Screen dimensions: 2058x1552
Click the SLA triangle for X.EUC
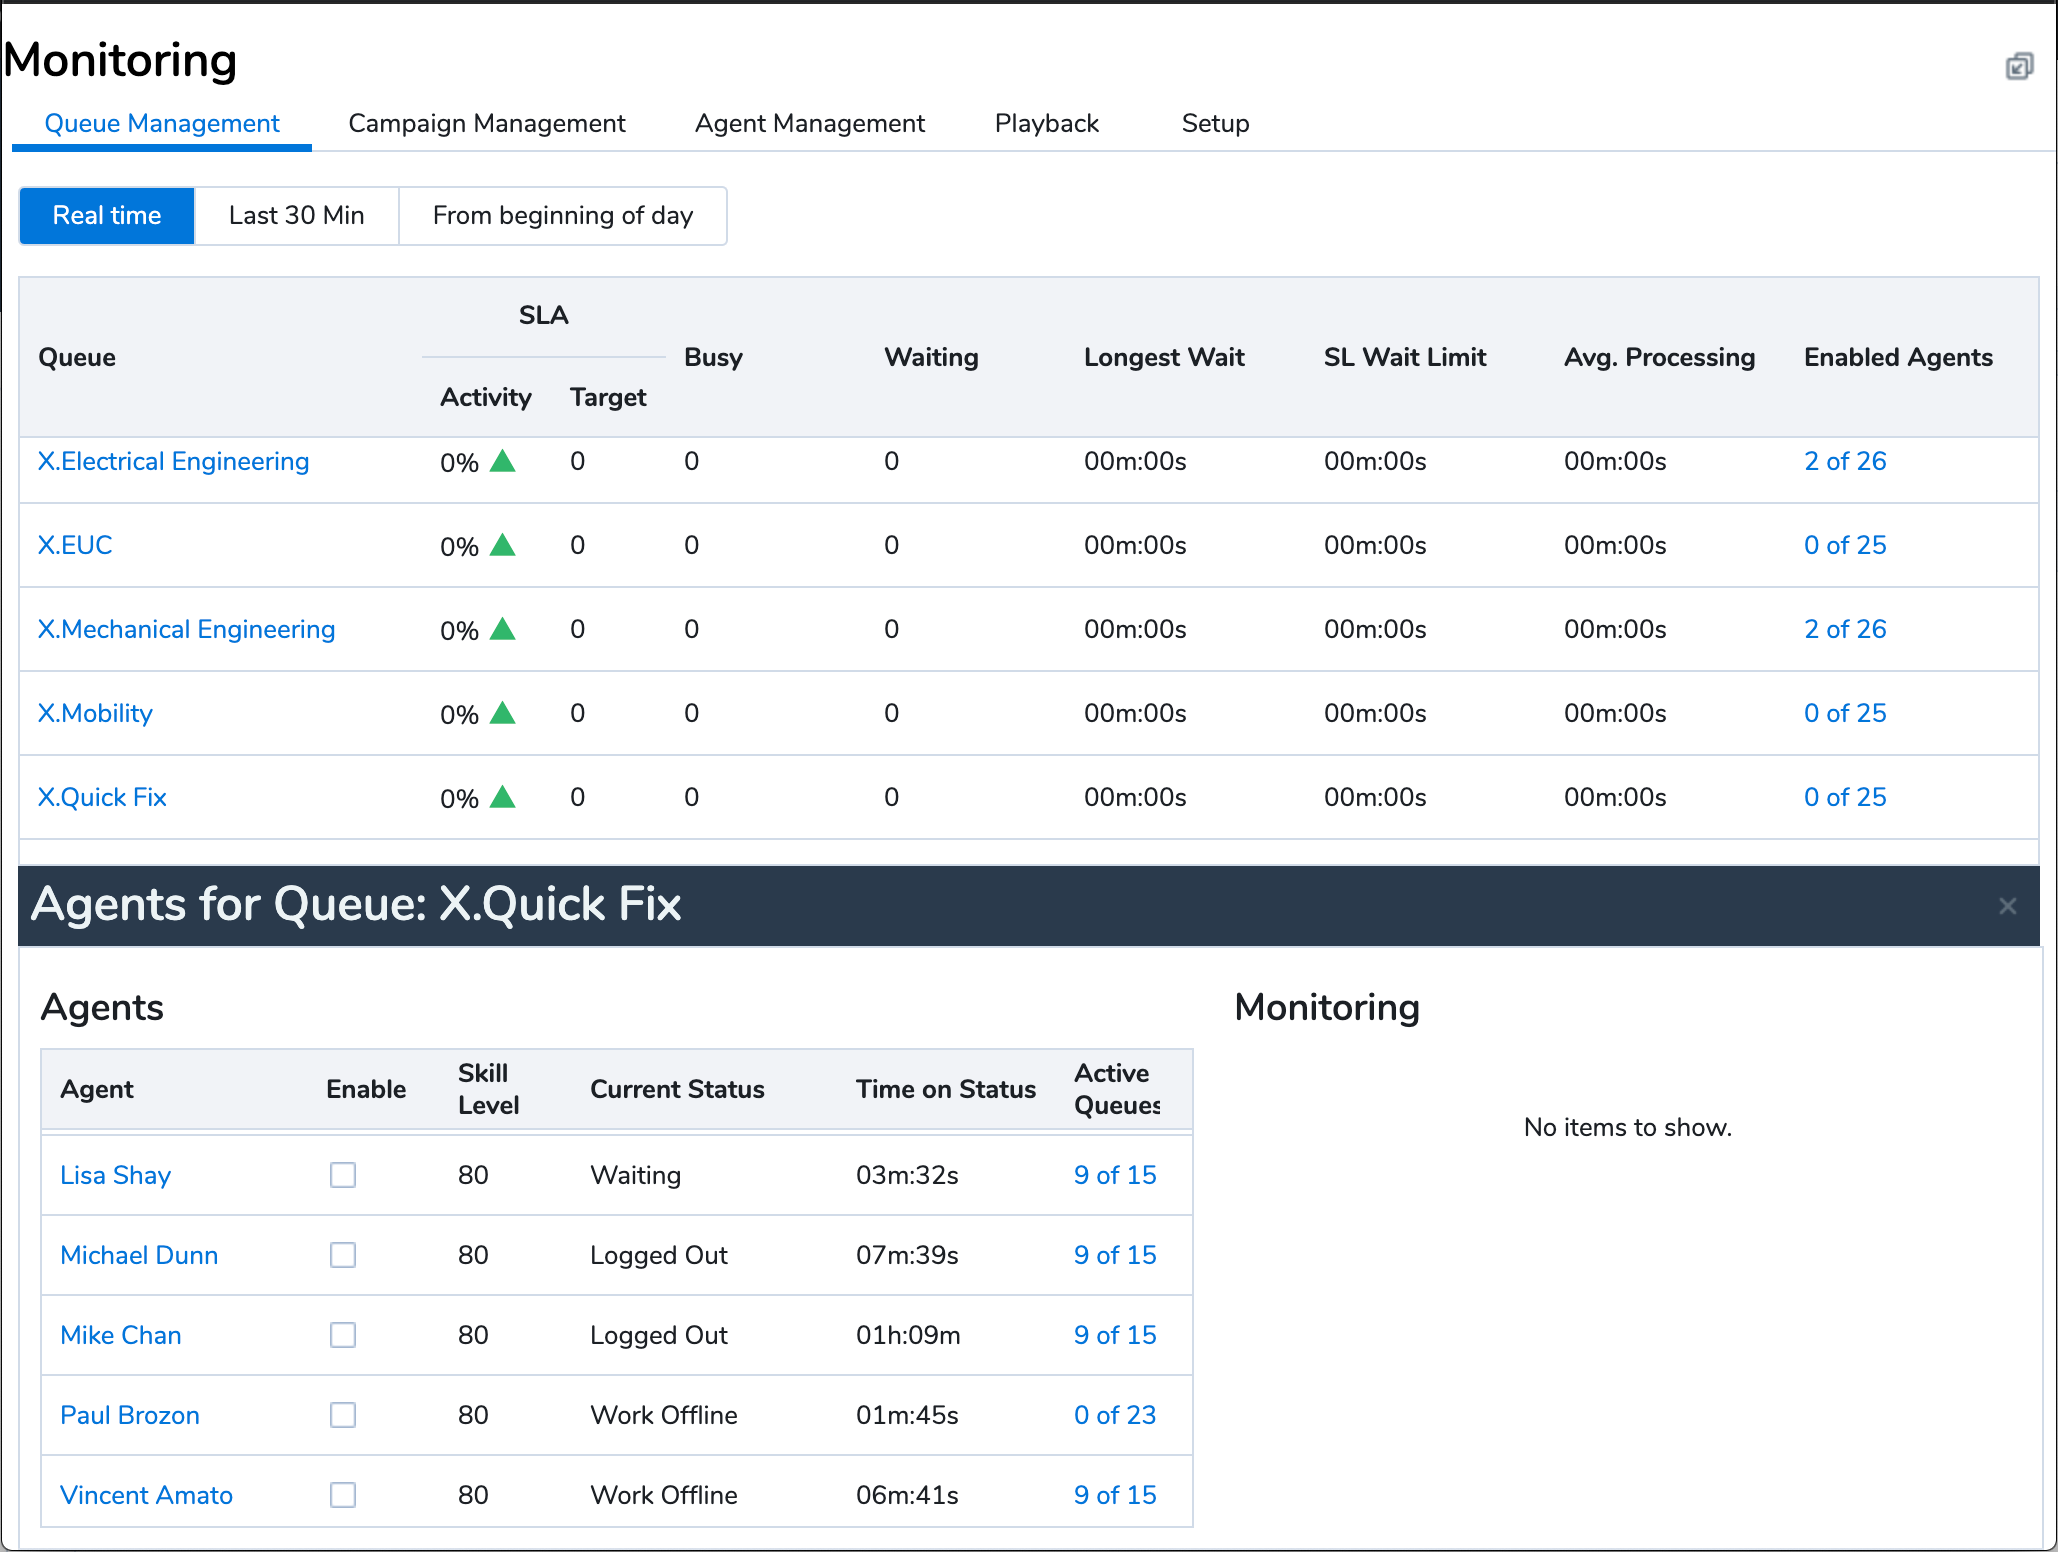[503, 545]
